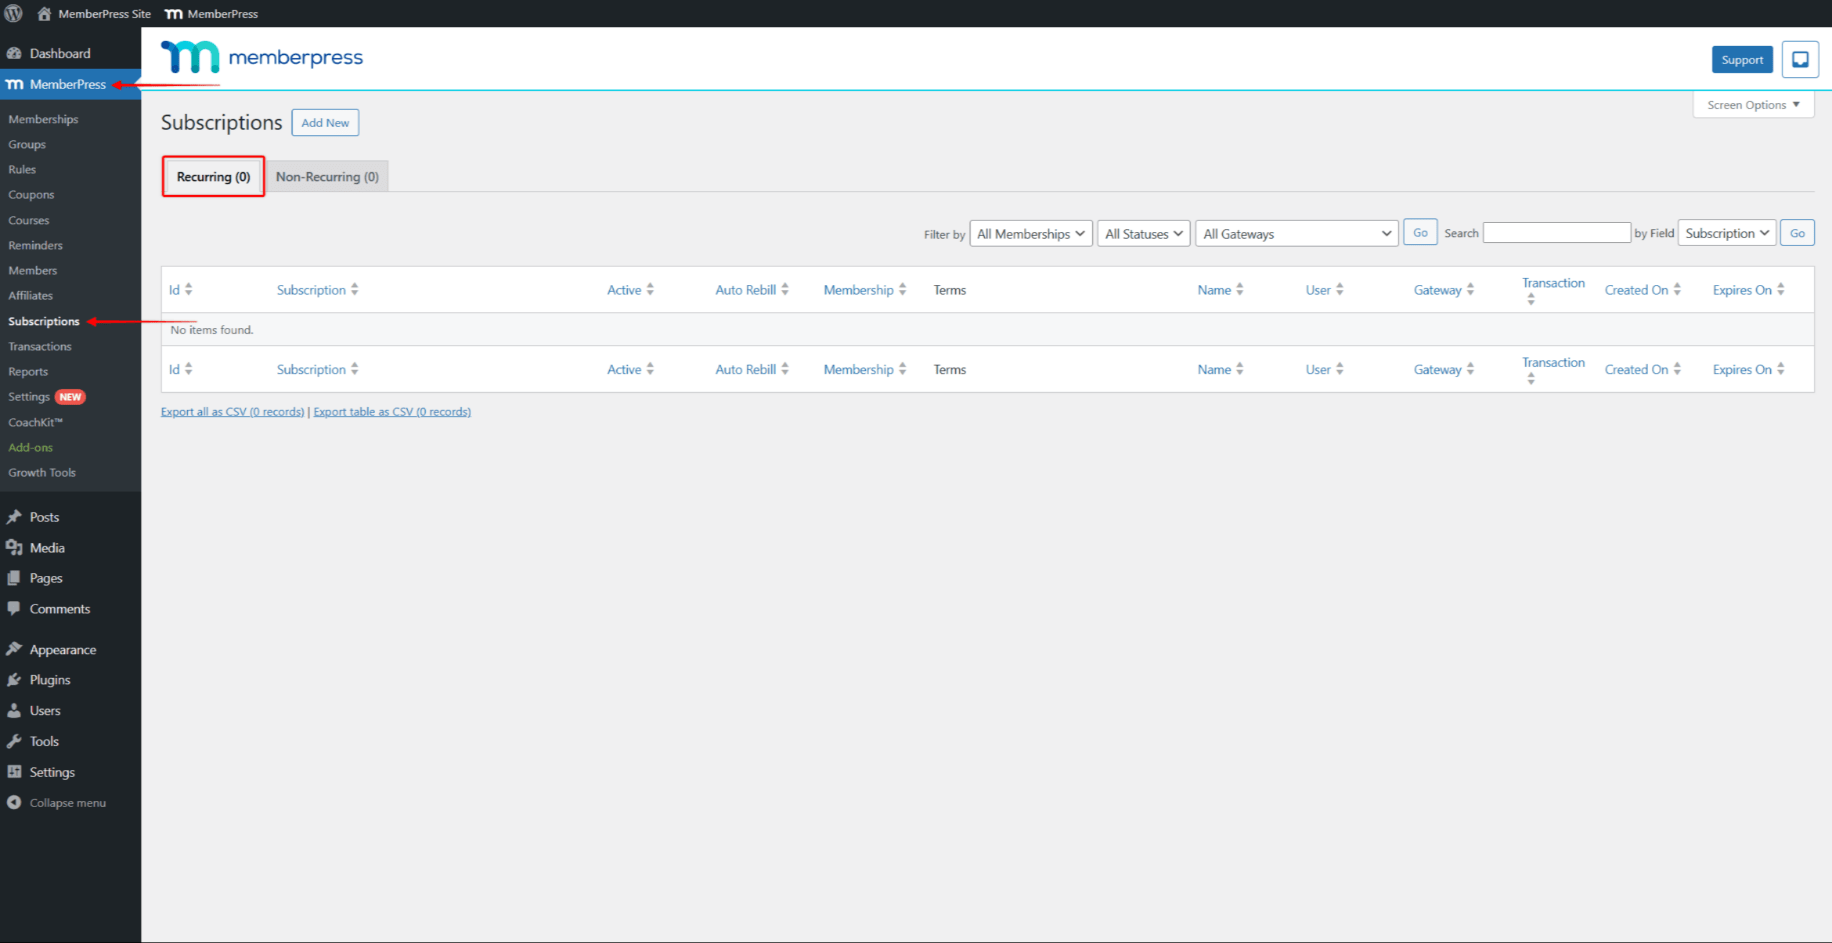Open Posts via the pushpin icon
Viewport: 1832px width, 943px height.
tap(14, 517)
